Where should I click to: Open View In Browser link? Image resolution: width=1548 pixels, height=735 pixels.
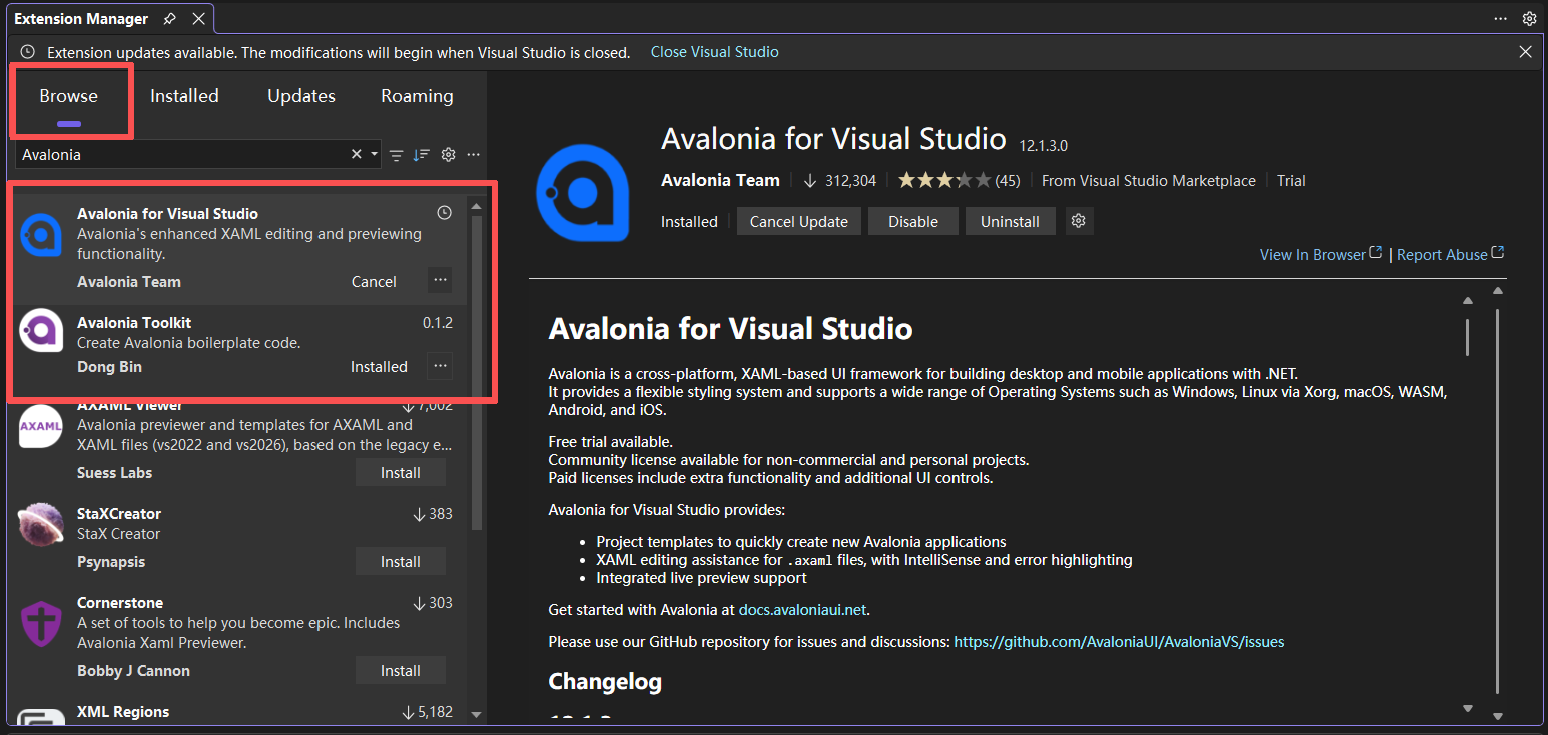coord(1320,255)
